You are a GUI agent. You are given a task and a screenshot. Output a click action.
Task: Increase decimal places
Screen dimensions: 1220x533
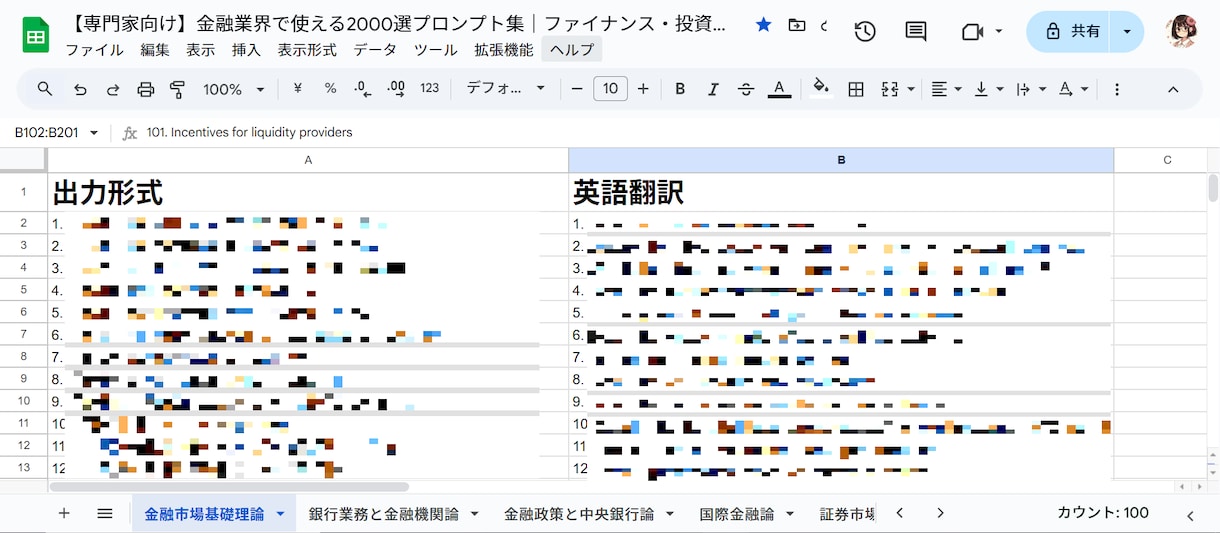(x=396, y=89)
